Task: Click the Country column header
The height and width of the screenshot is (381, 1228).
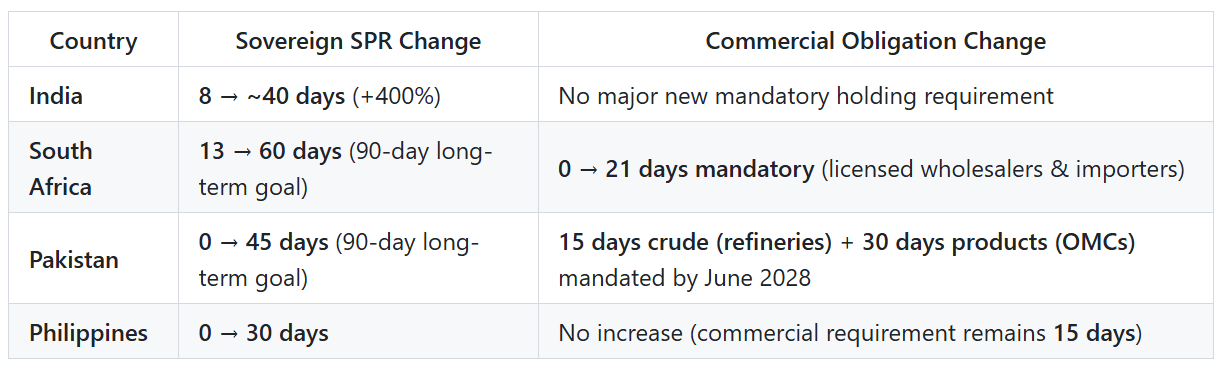Action: click(x=93, y=41)
